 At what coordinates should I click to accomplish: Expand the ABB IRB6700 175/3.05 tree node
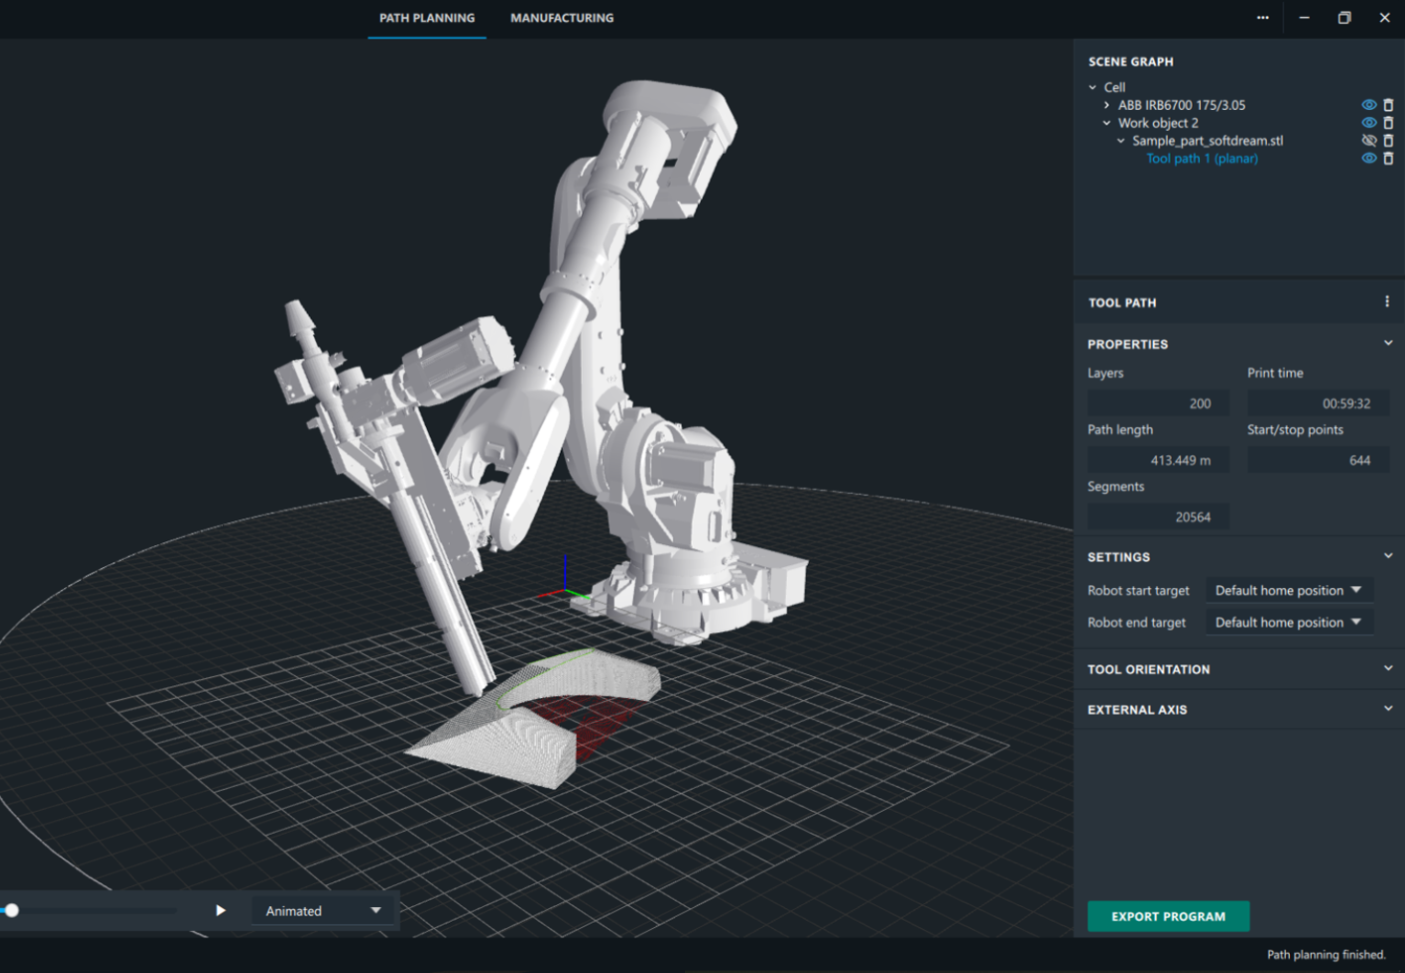1108,104
